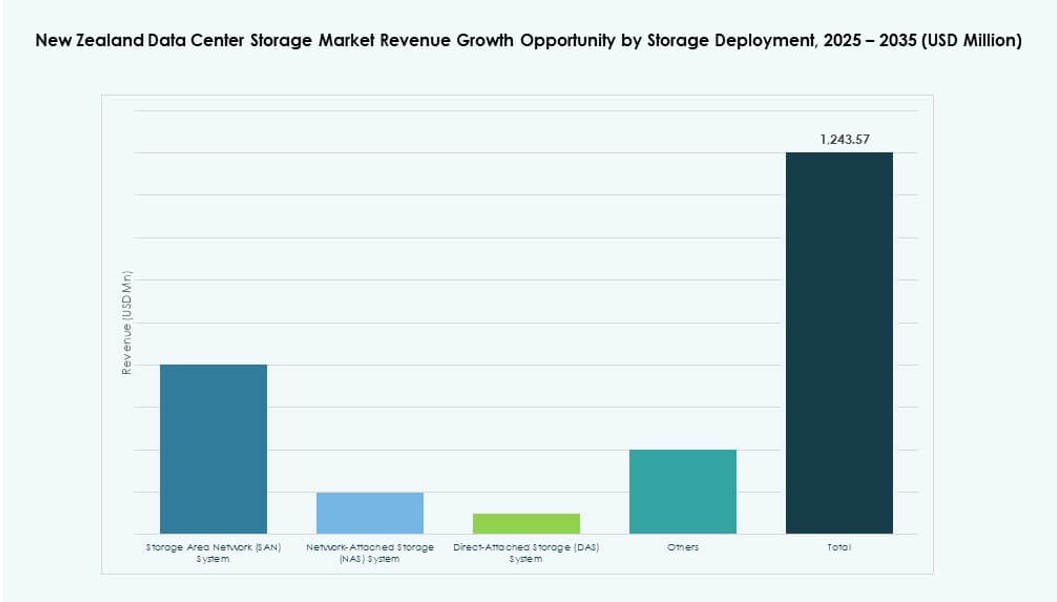Click the Total axis label
The height and width of the screenshot is (602, 1057).
click(840, 547)
